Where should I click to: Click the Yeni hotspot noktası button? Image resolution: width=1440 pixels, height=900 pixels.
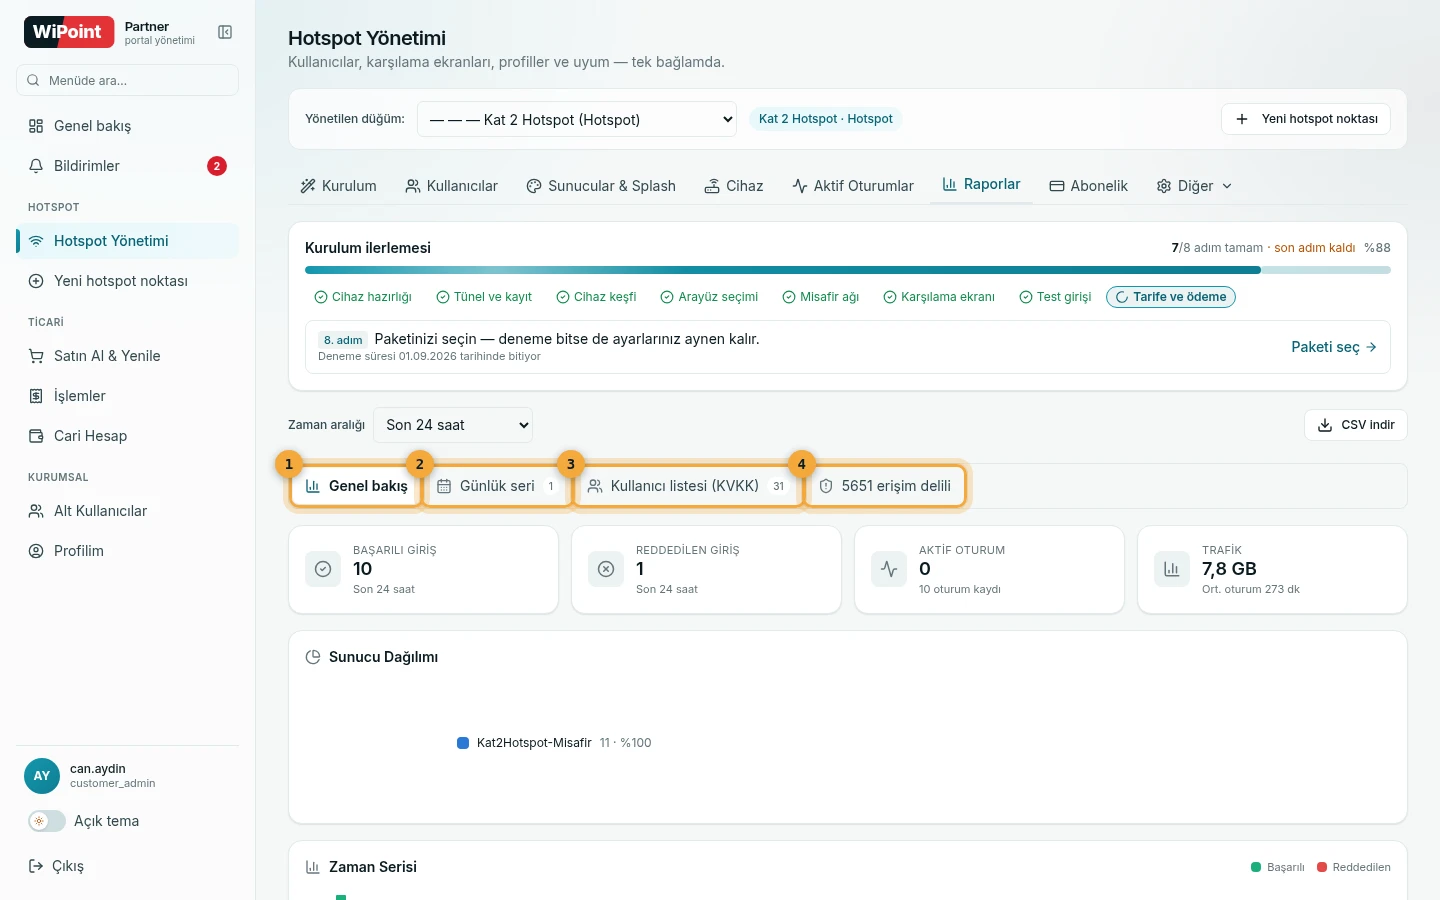point(1306,119)
